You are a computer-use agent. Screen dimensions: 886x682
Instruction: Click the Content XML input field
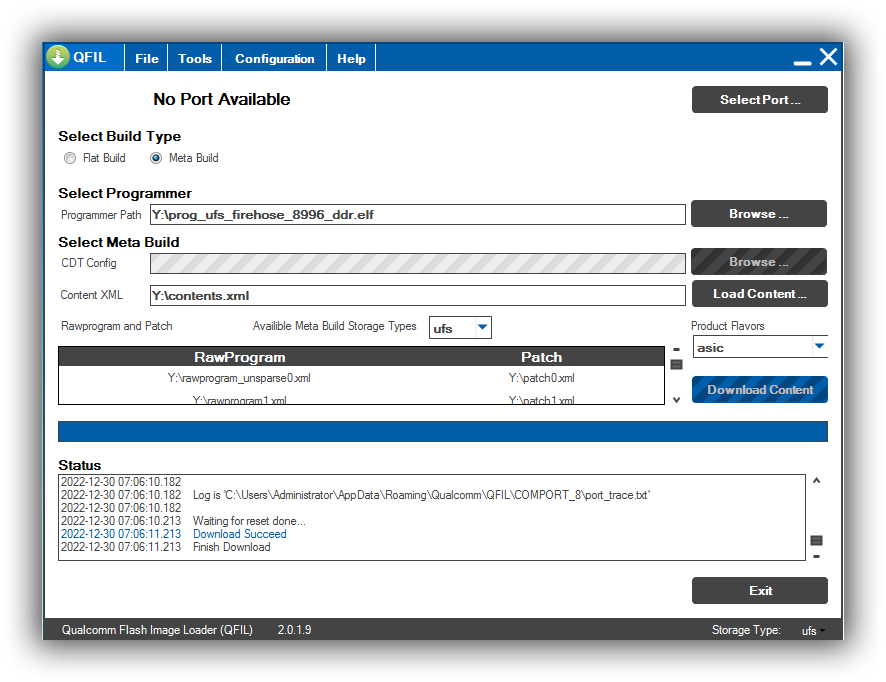click(x=418, y=296)
